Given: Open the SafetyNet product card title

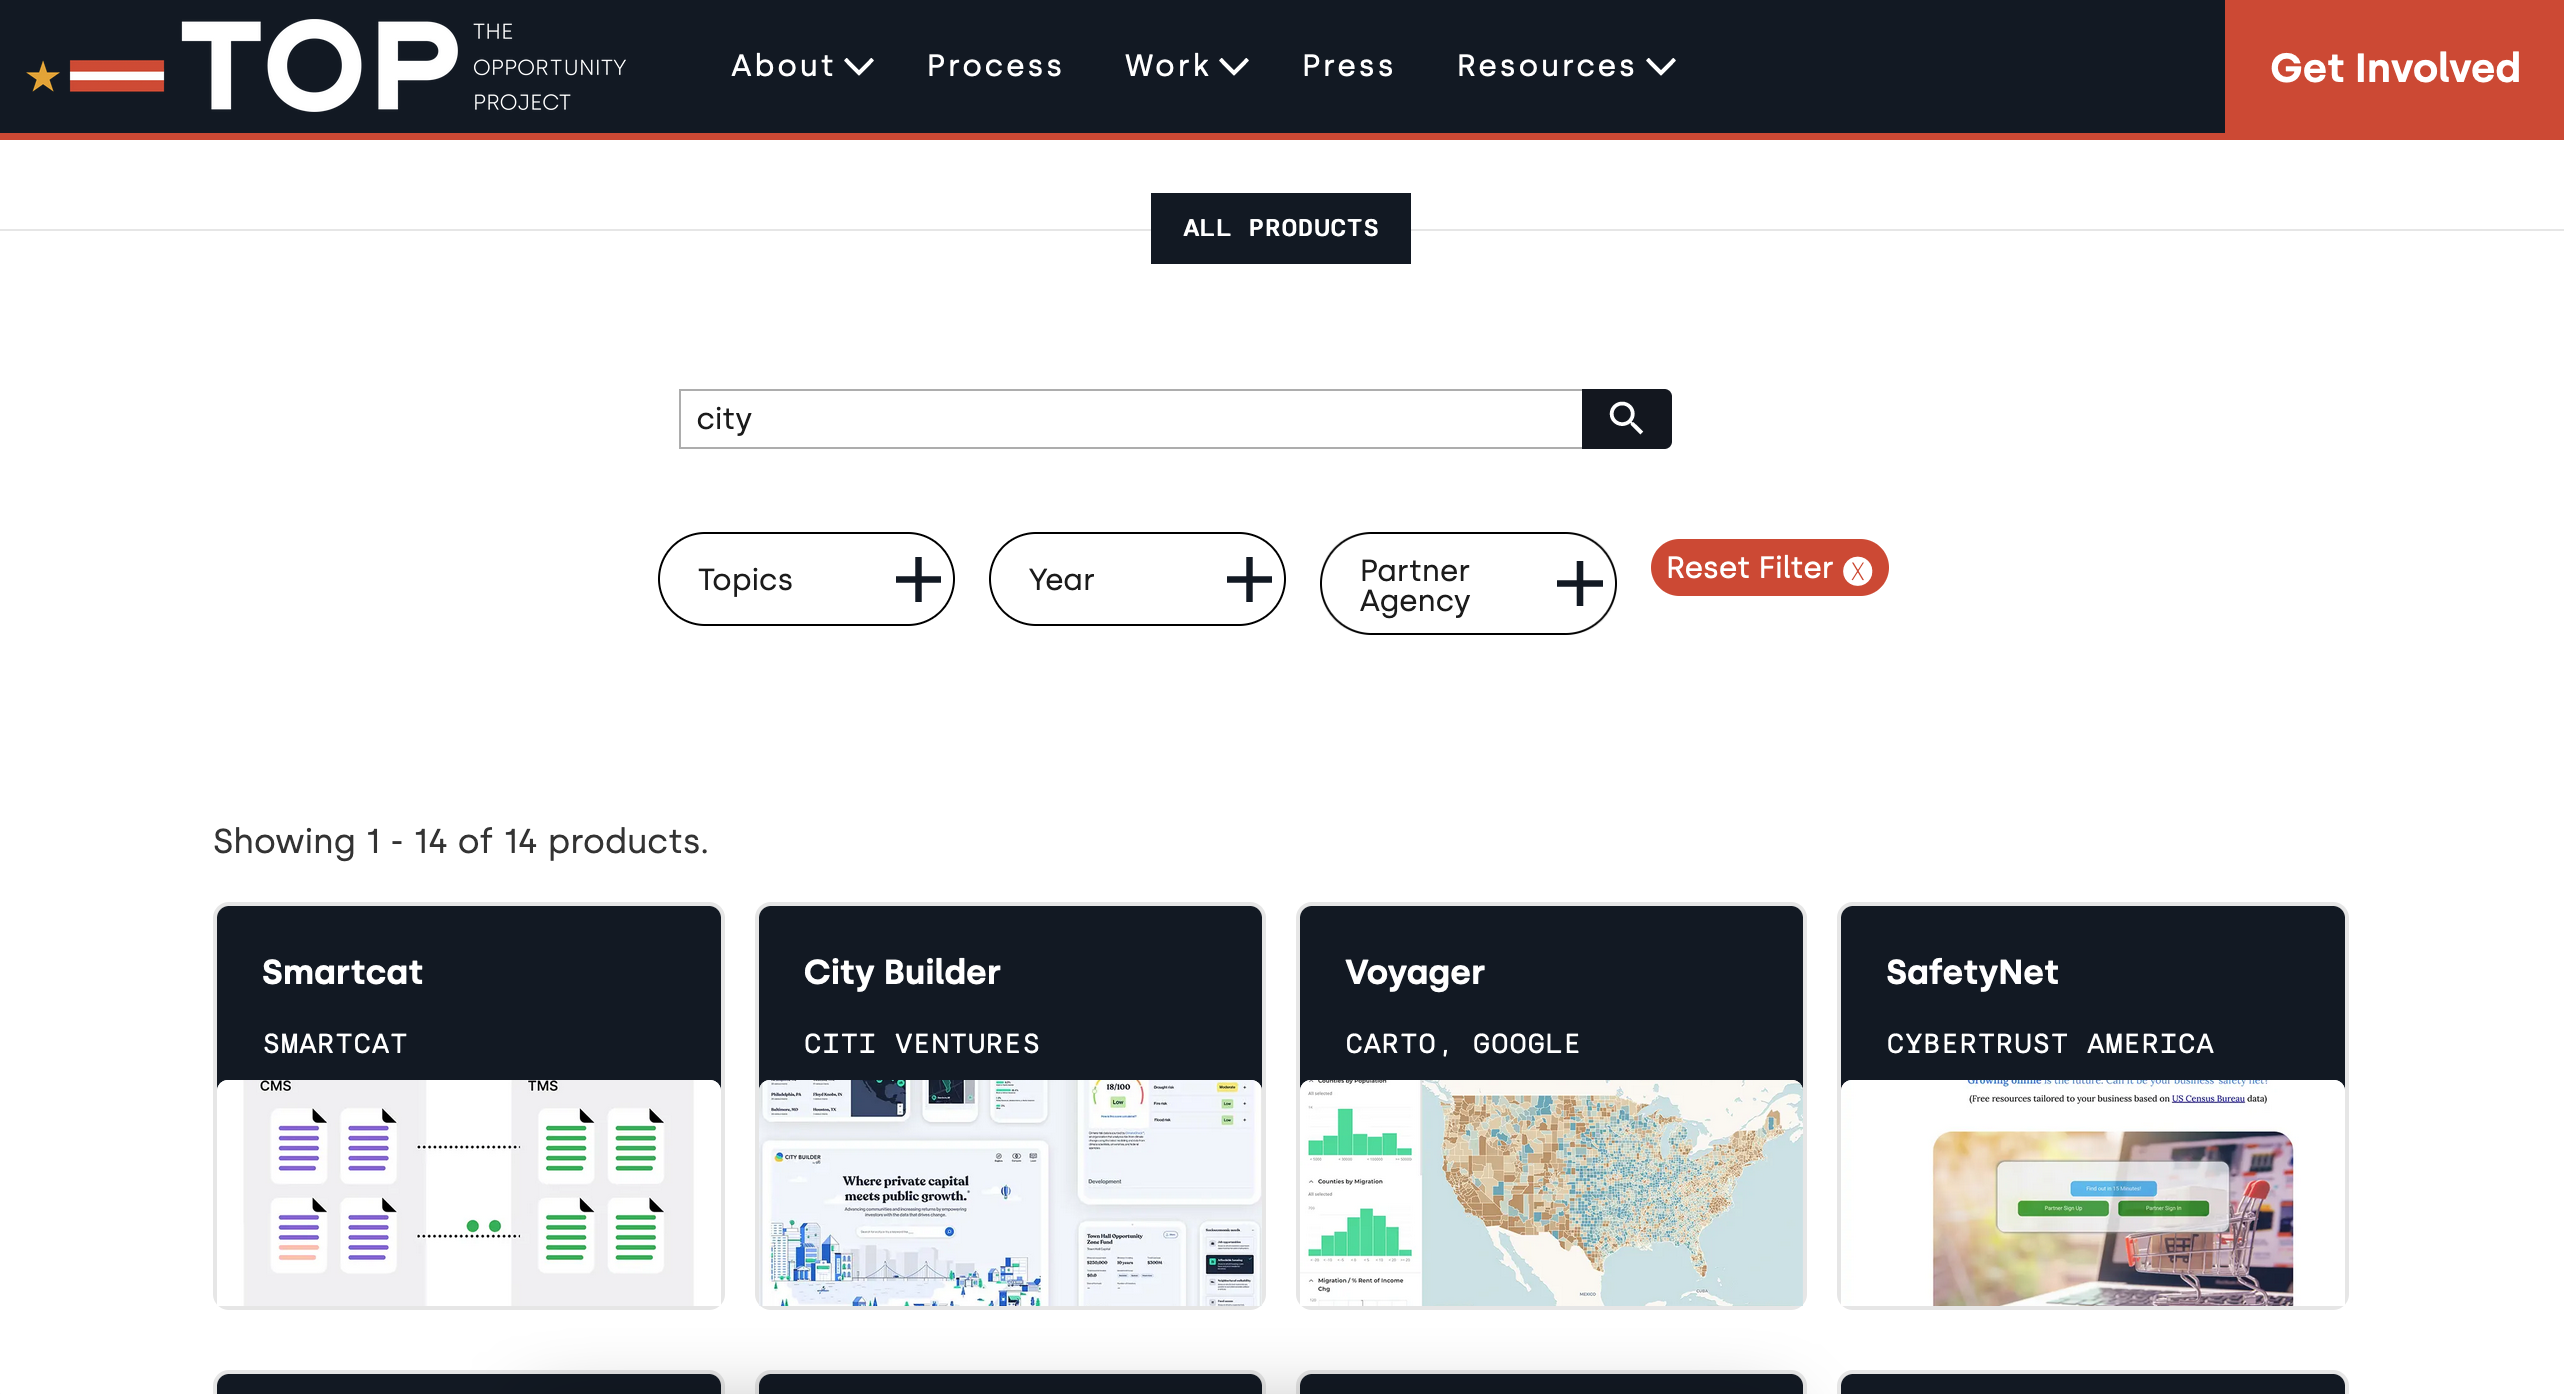Looking at the screenshot, I should pos(1972,972).
